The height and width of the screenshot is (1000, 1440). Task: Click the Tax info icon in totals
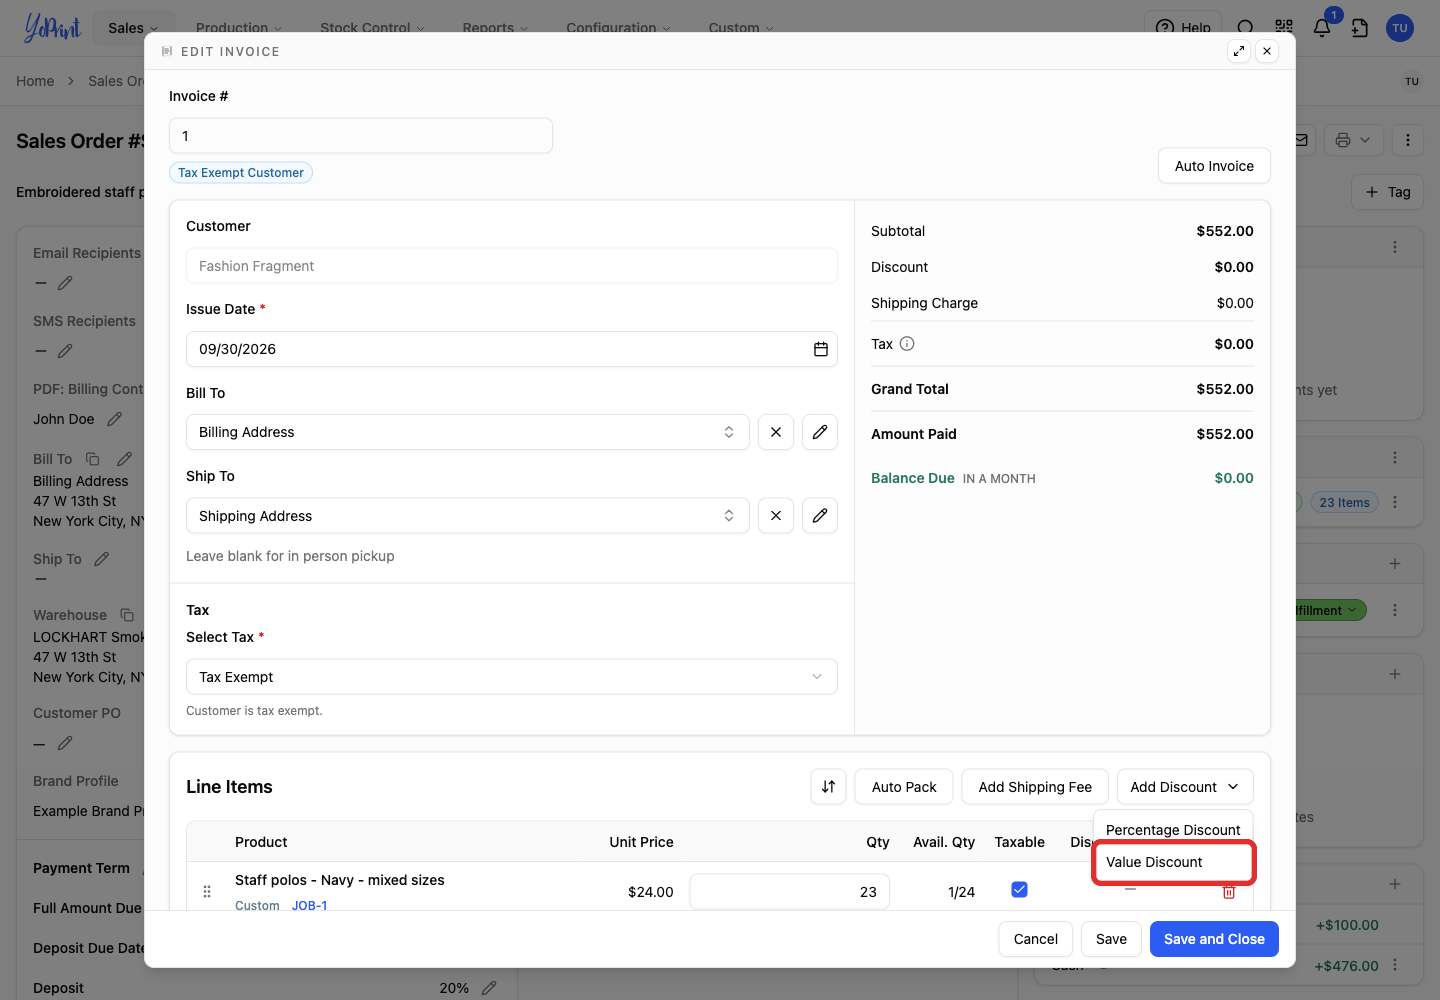click(907, 344)
